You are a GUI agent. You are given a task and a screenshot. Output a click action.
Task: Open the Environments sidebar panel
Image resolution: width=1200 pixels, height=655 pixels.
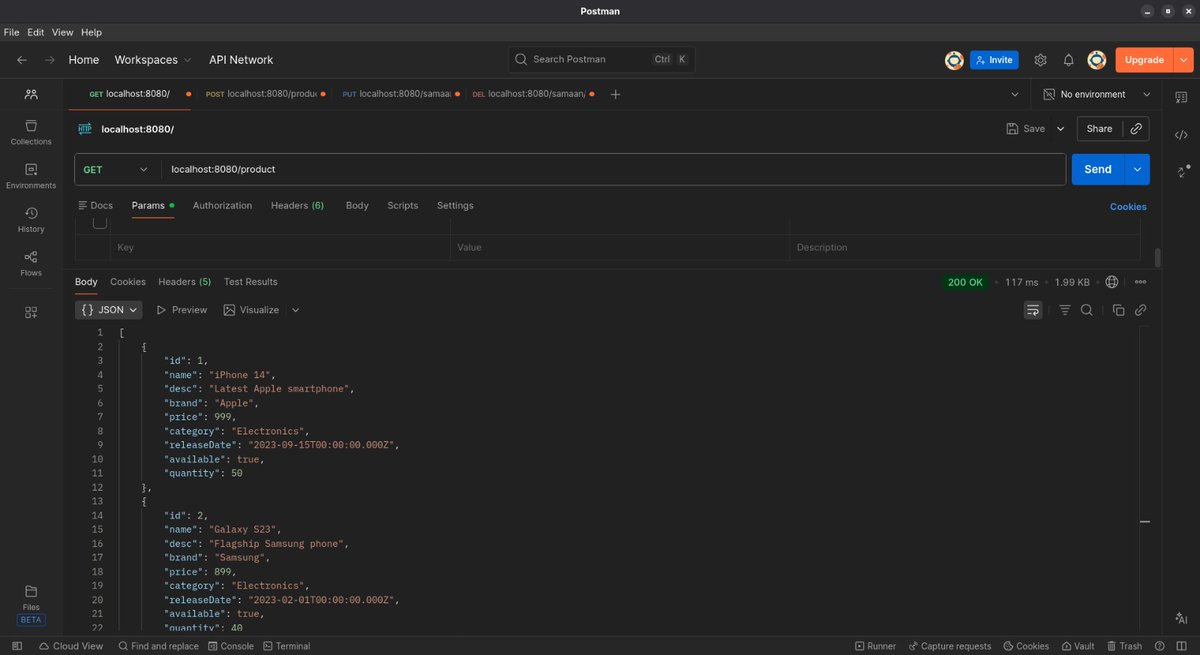31,176
